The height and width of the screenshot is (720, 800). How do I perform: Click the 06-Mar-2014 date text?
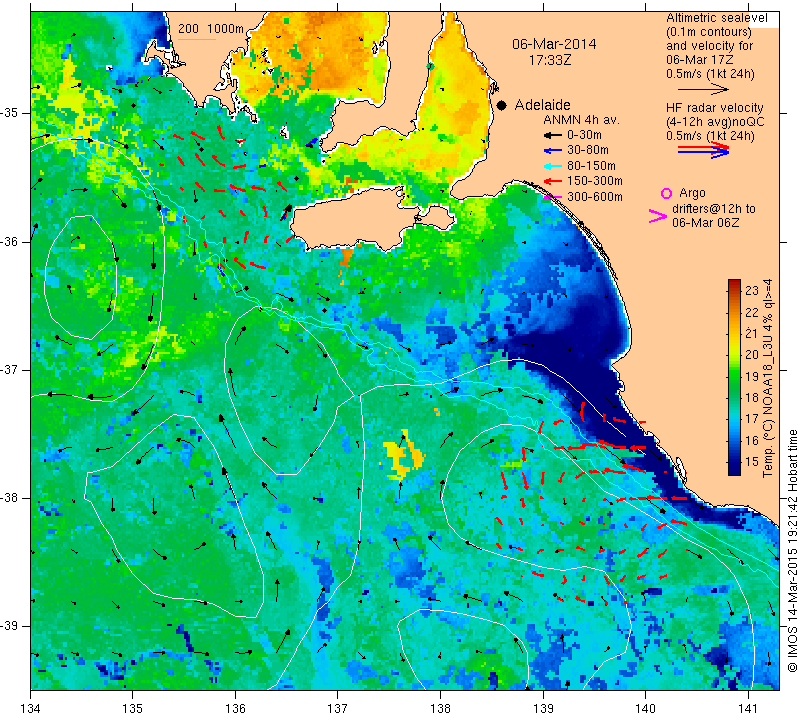pos(554,44)
